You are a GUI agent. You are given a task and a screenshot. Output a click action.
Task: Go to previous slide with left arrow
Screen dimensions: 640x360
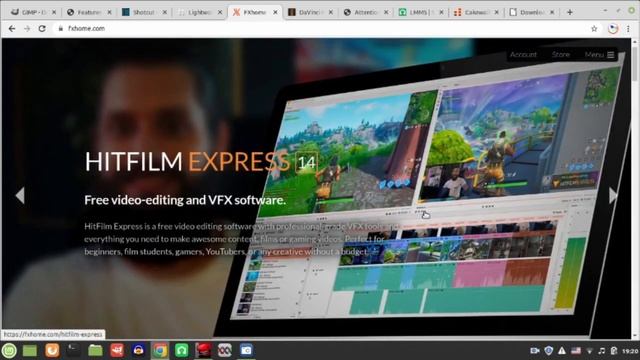point(20,196)
